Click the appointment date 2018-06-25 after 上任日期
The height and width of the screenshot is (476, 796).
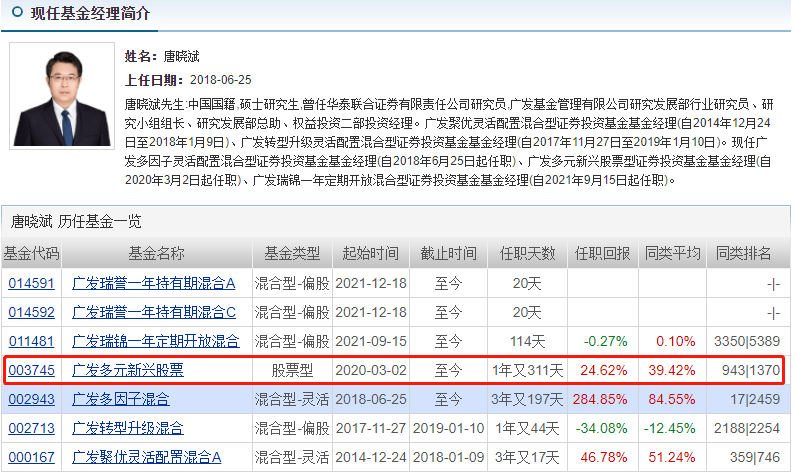coord(221,80)
